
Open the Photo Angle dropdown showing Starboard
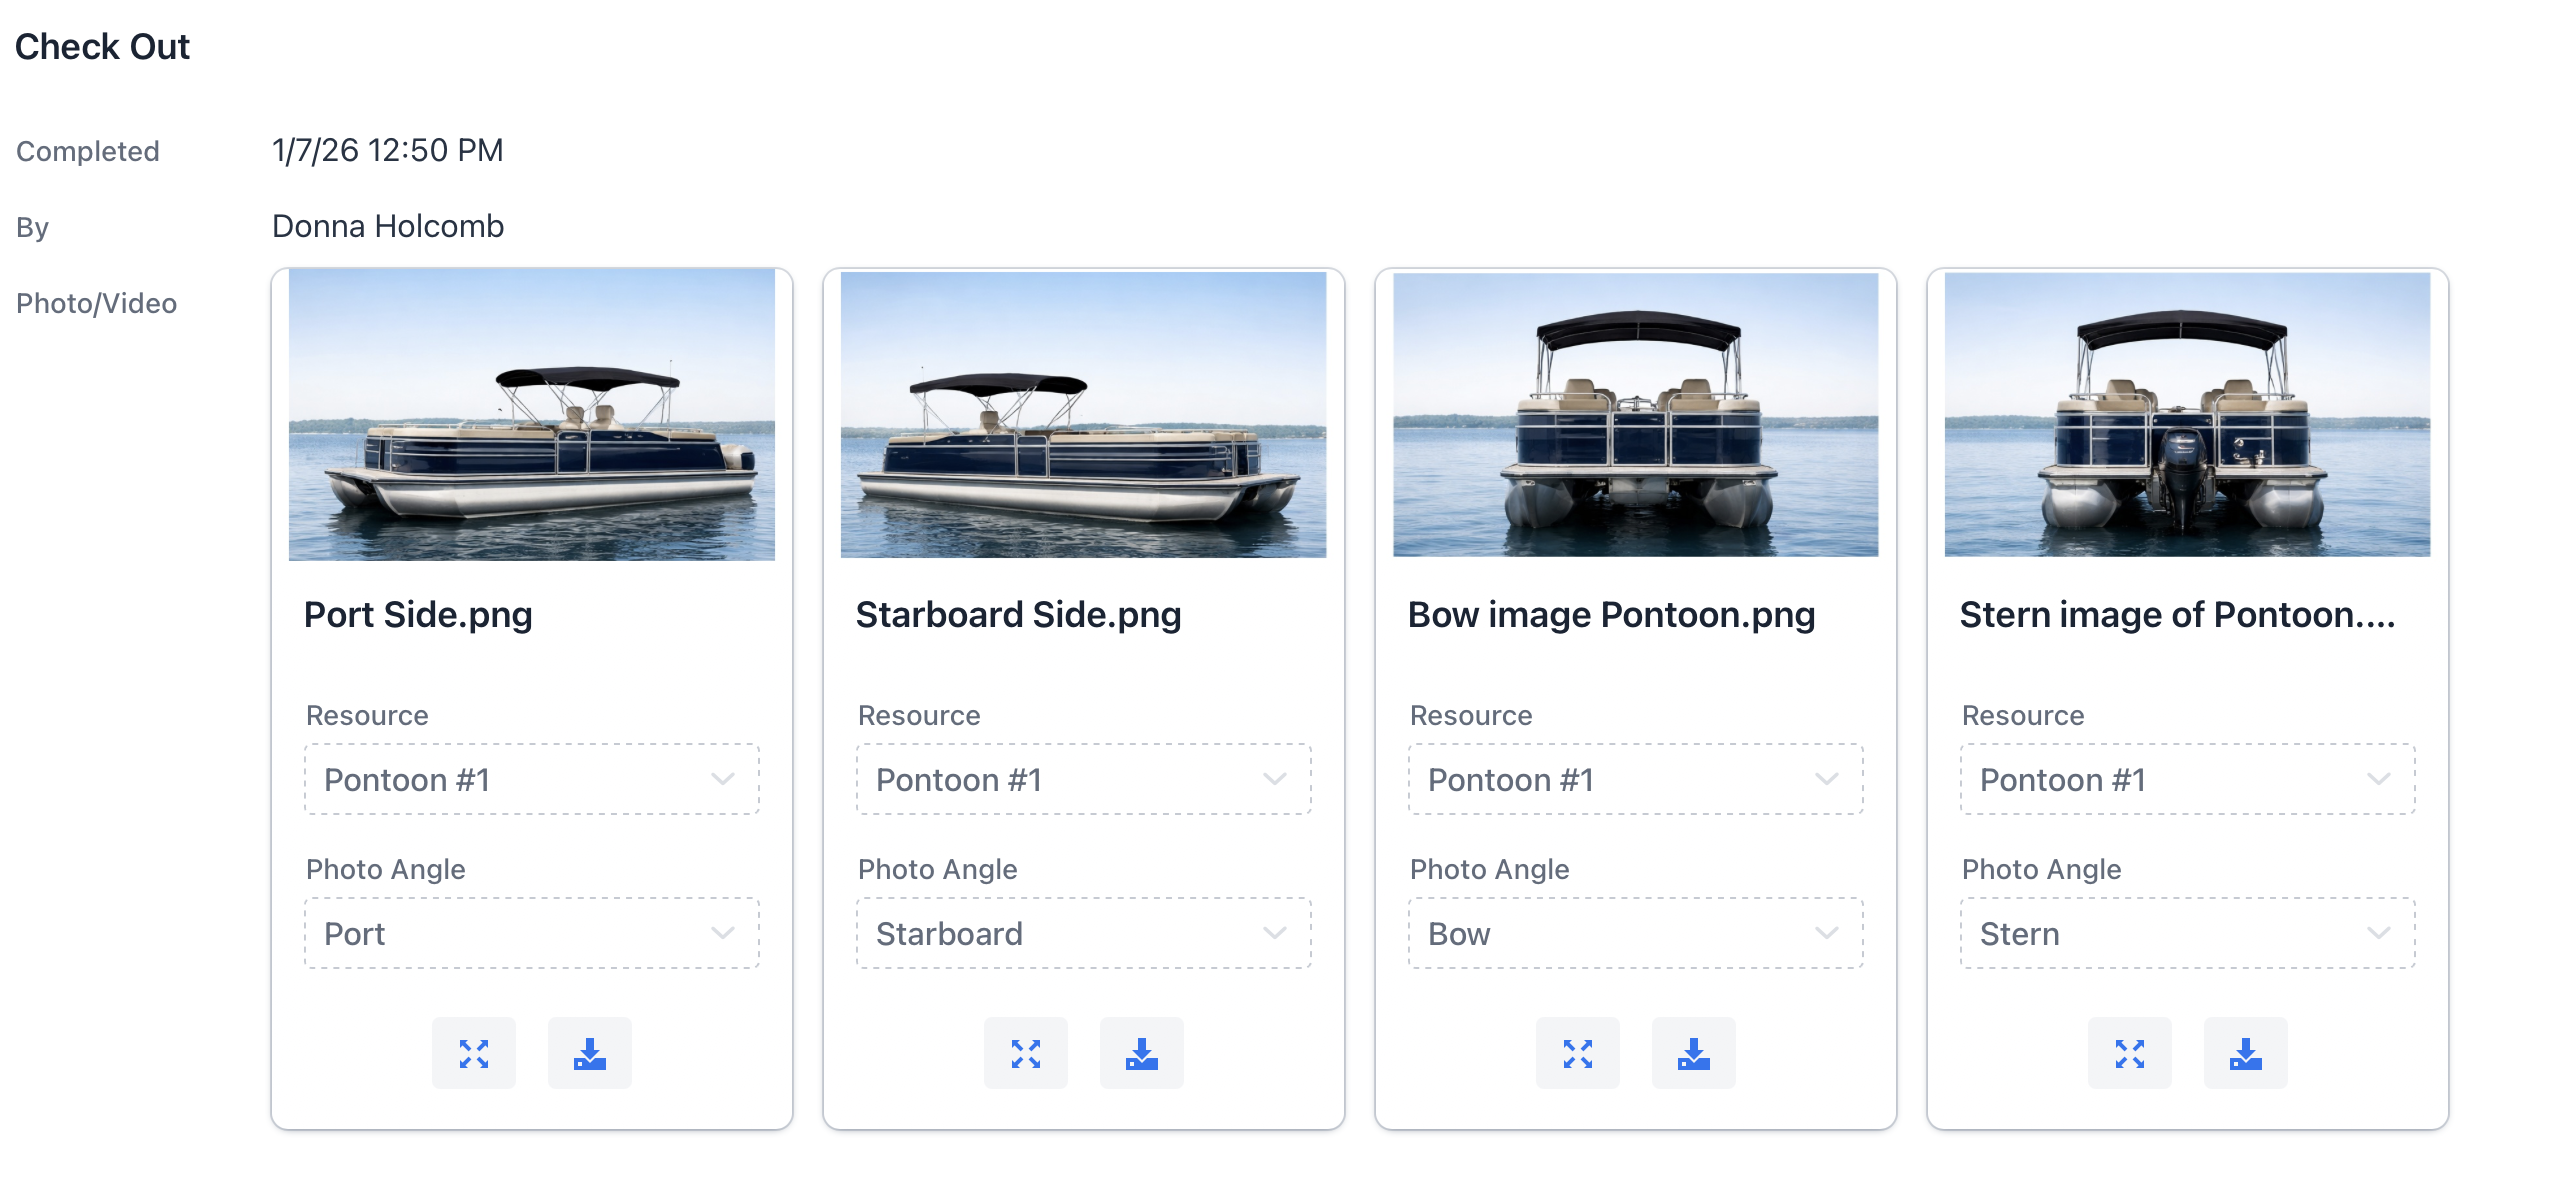(1082, 933)
